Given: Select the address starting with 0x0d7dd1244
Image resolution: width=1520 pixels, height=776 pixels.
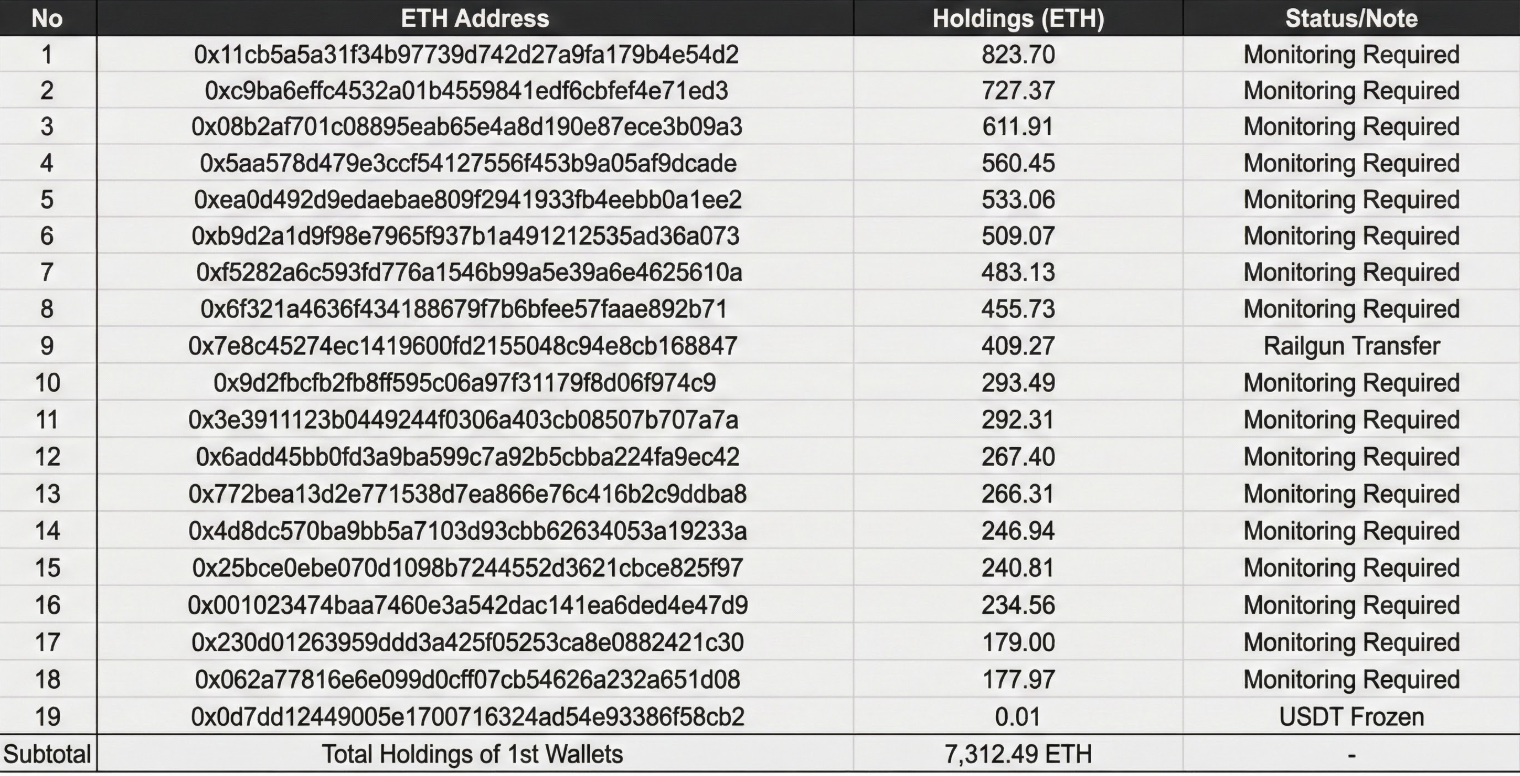Looking at the screenshot, I should tap(468, 717).
